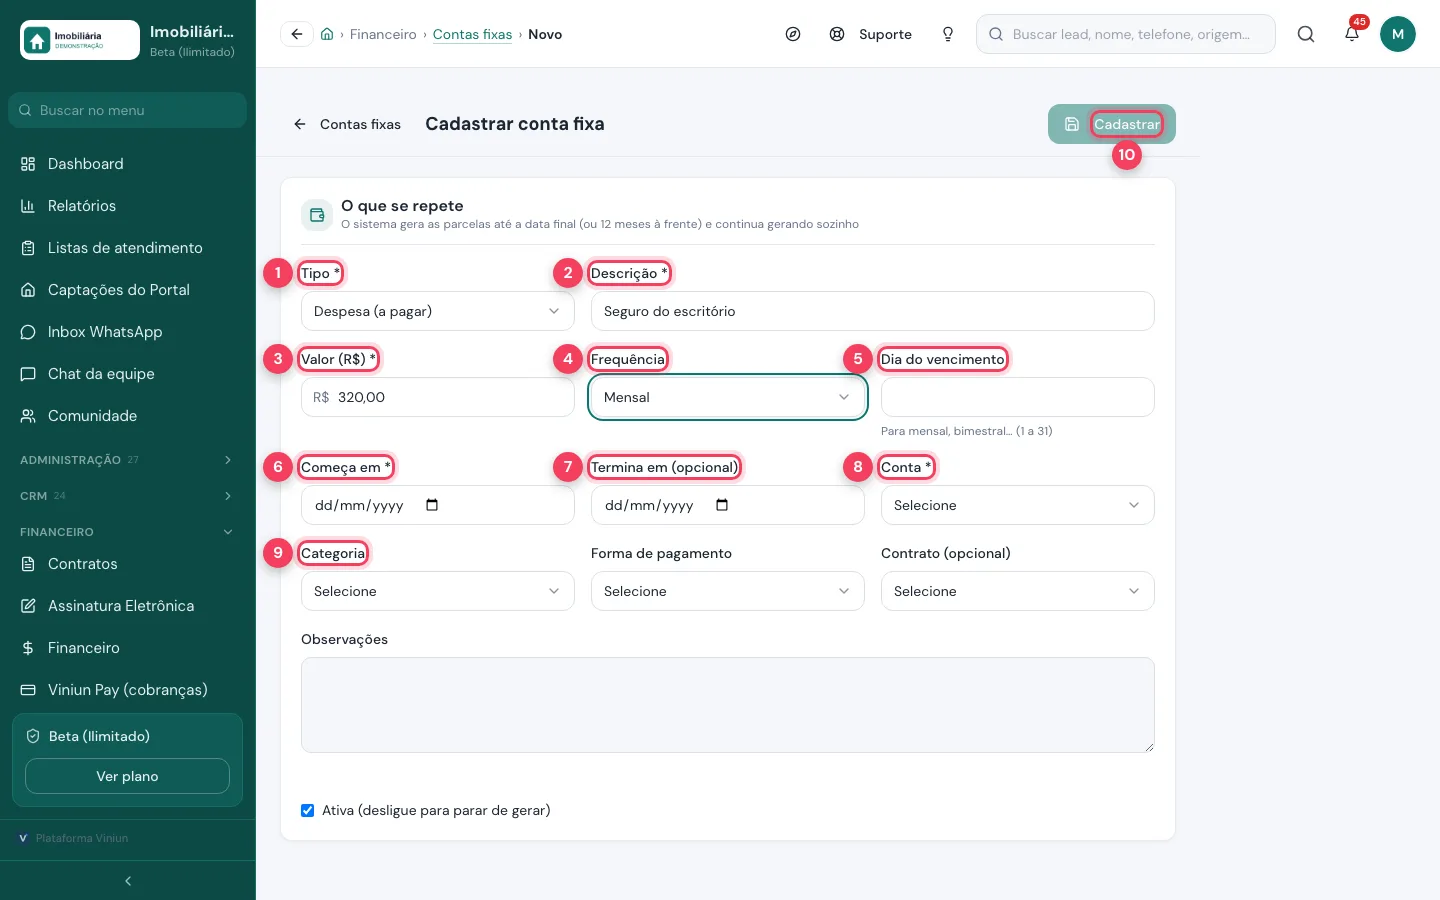Click Contas fixas breadcrumb link
This screenshot has height=900, width=1440.
click(x=472, y=34)
